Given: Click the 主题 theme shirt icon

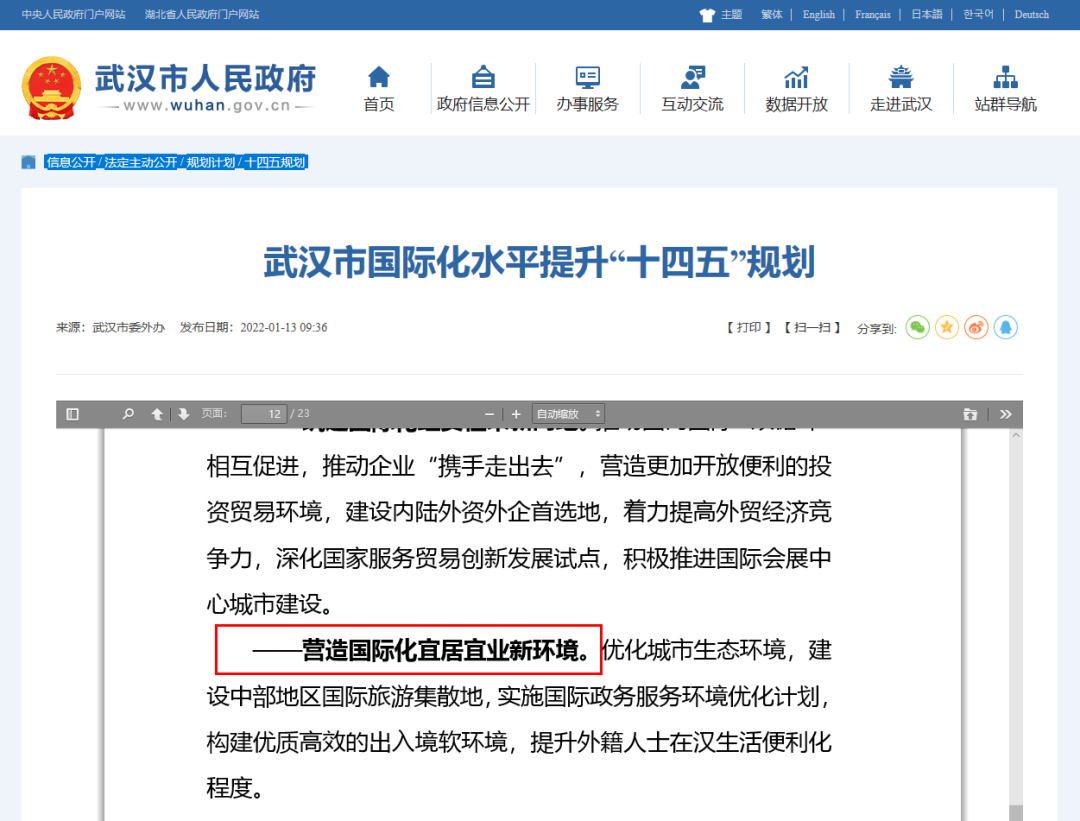Looking at the screenshot, I should click(x=707, y=15).
